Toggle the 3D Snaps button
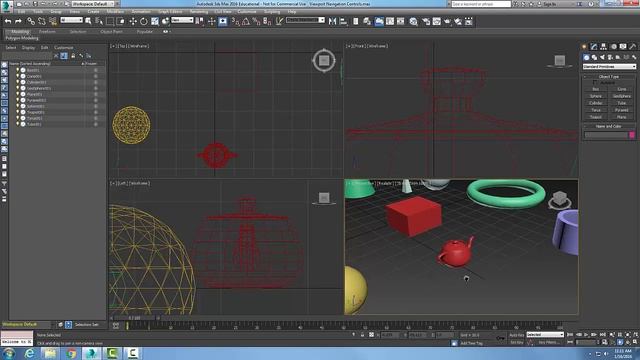This screenshot has height=360, width=640. [236, 21]
